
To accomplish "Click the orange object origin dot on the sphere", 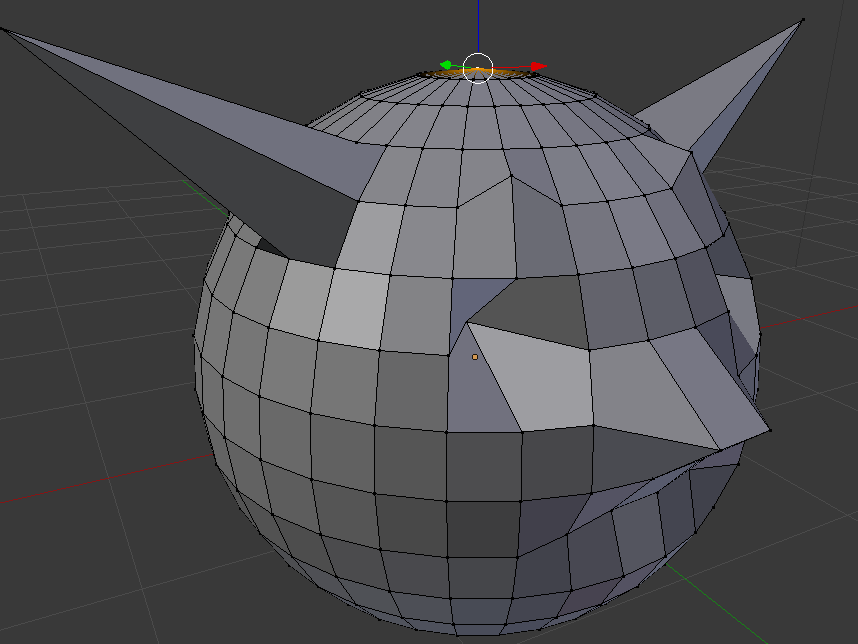I will pyautogui.click(x=475, y=357).
